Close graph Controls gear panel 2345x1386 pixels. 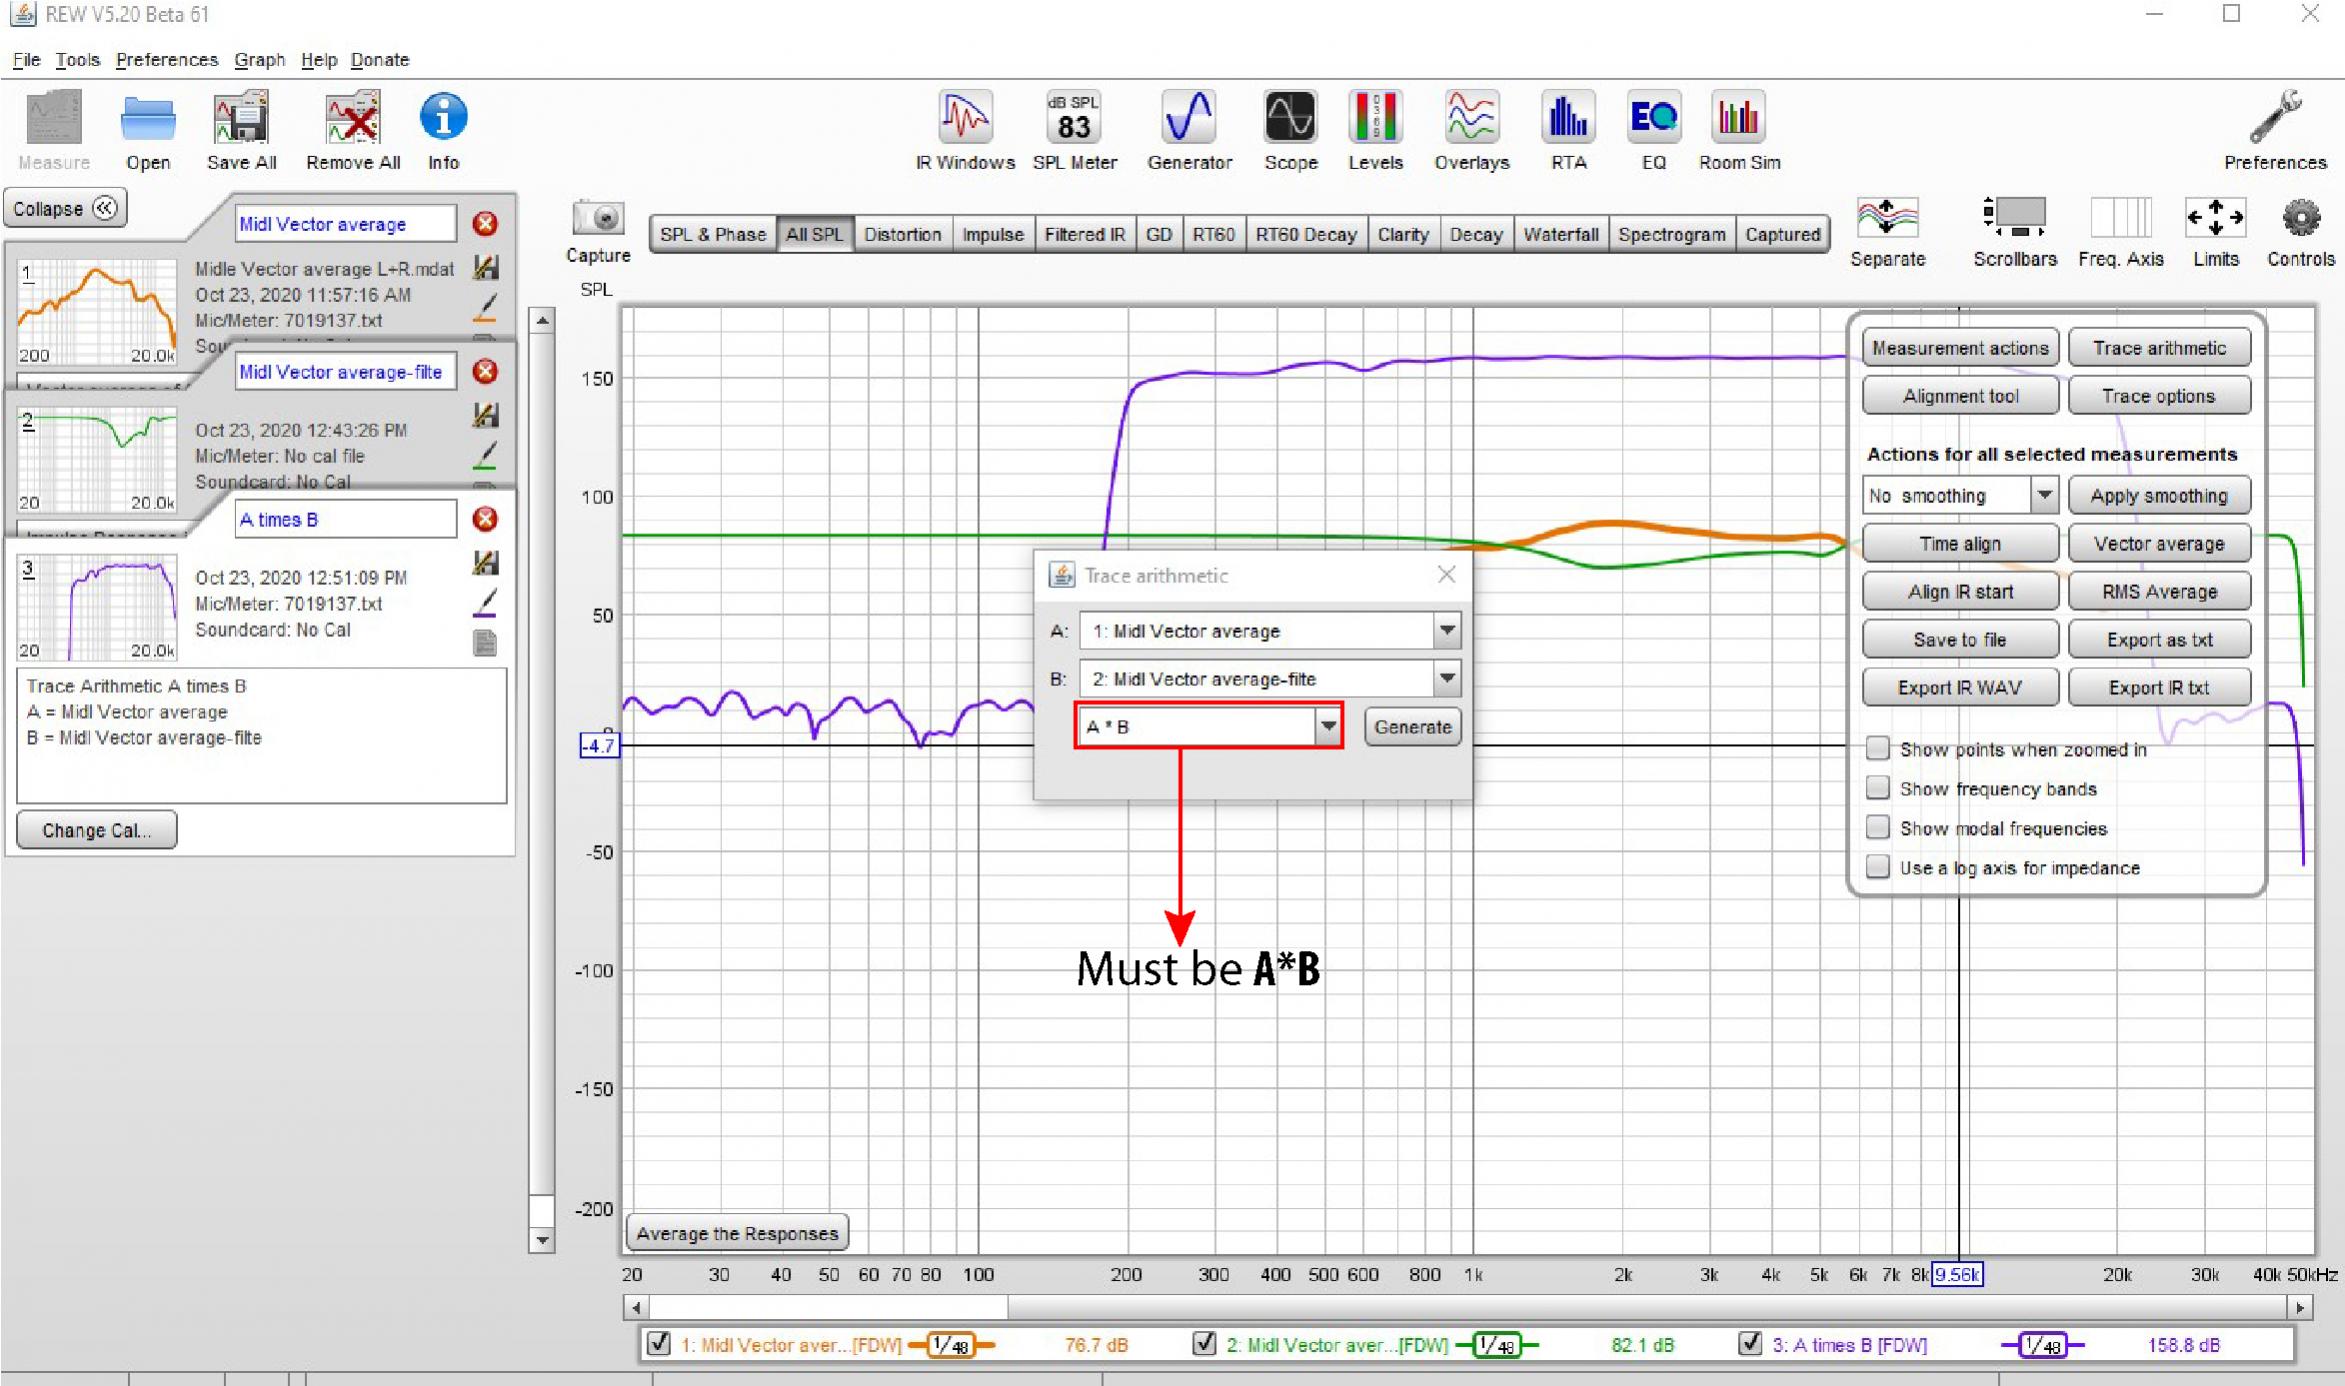pos(2300,232)
